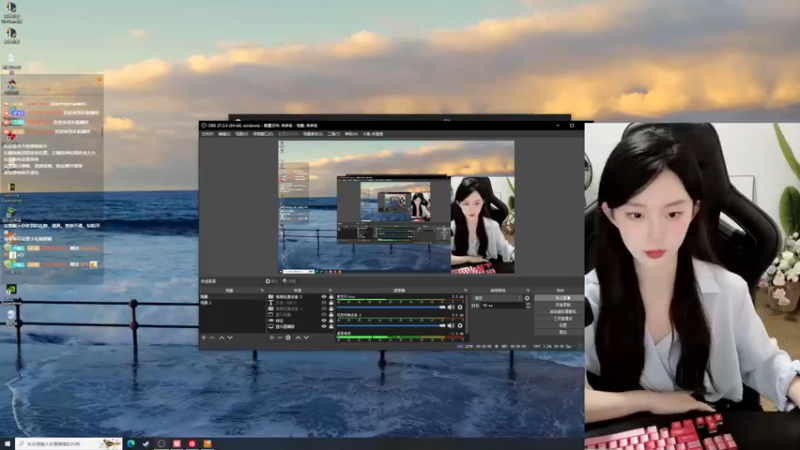
Task: Adjust the transition duration stepper arrows
Action: 528,305
